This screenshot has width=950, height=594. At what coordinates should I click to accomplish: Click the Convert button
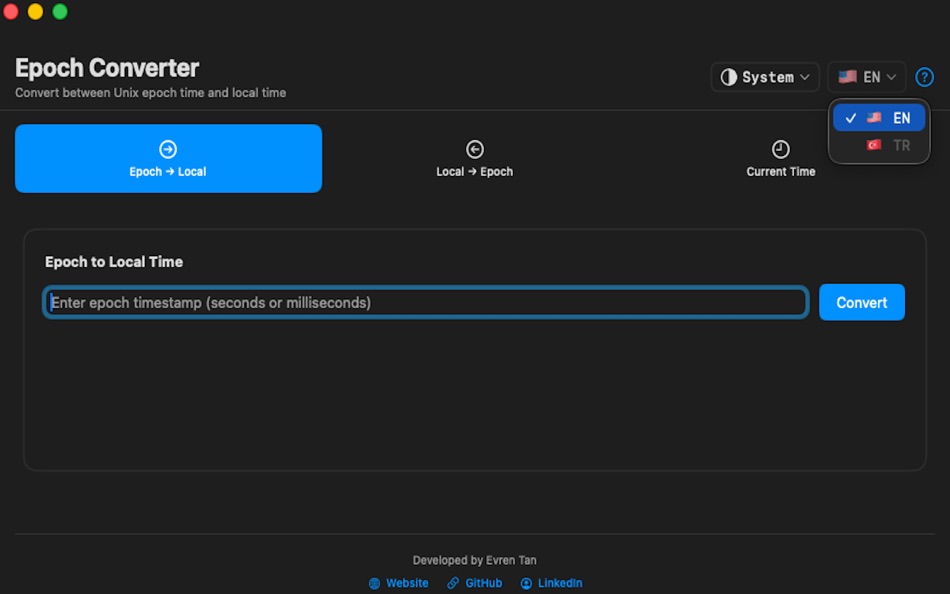(x=861, y=302)
